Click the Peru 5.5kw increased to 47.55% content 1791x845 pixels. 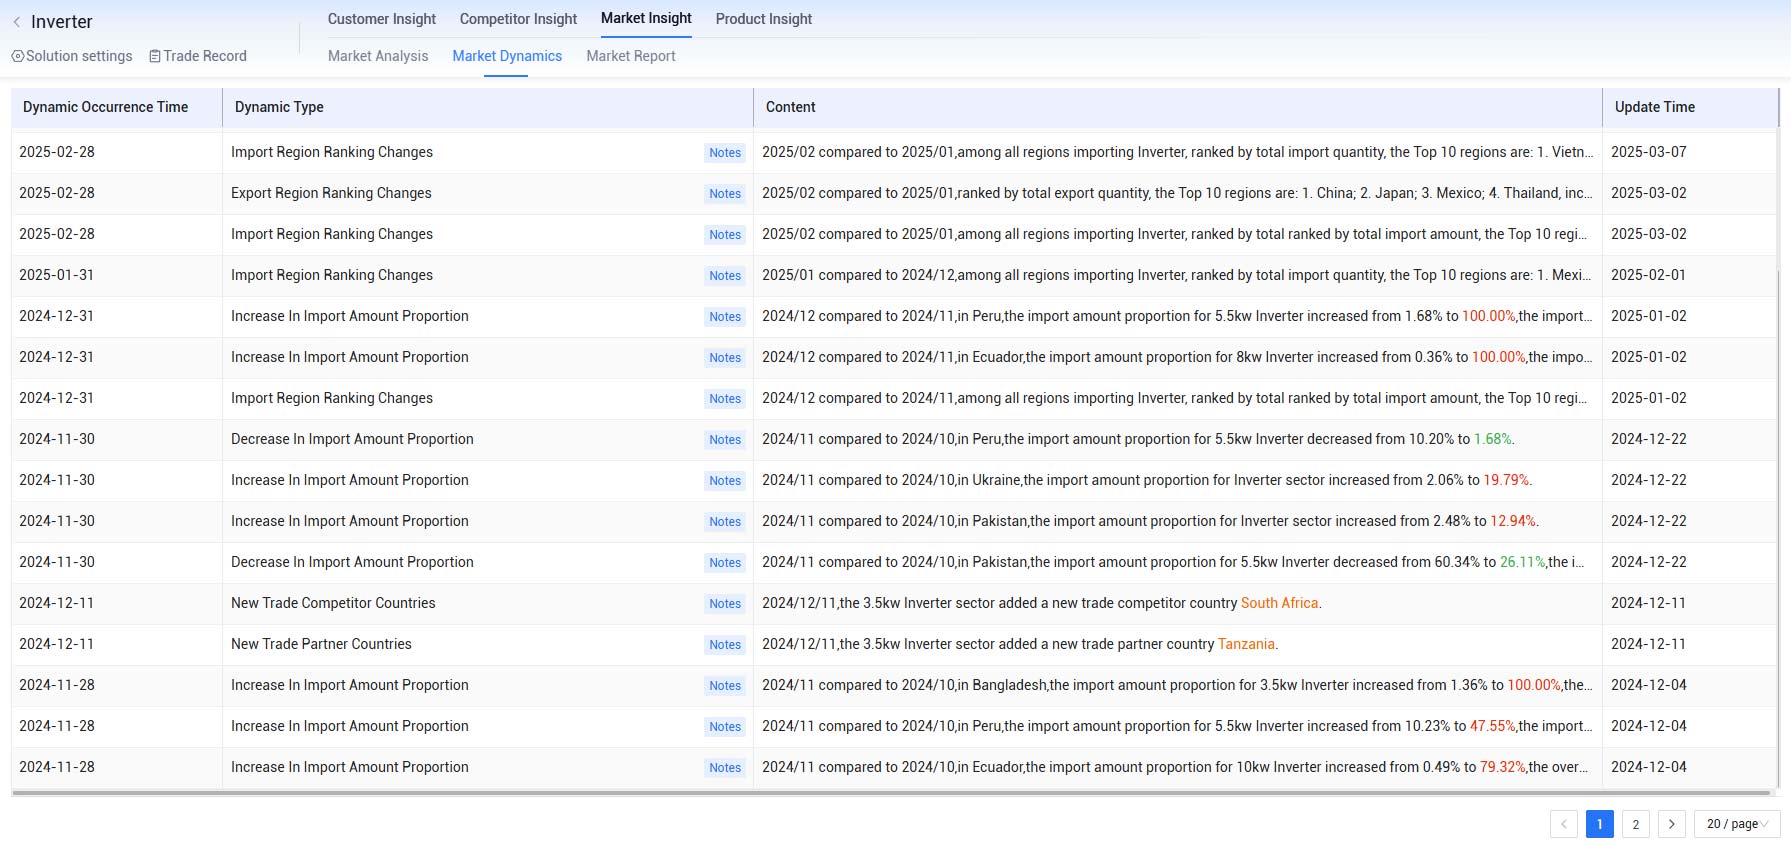[1177, 726]
